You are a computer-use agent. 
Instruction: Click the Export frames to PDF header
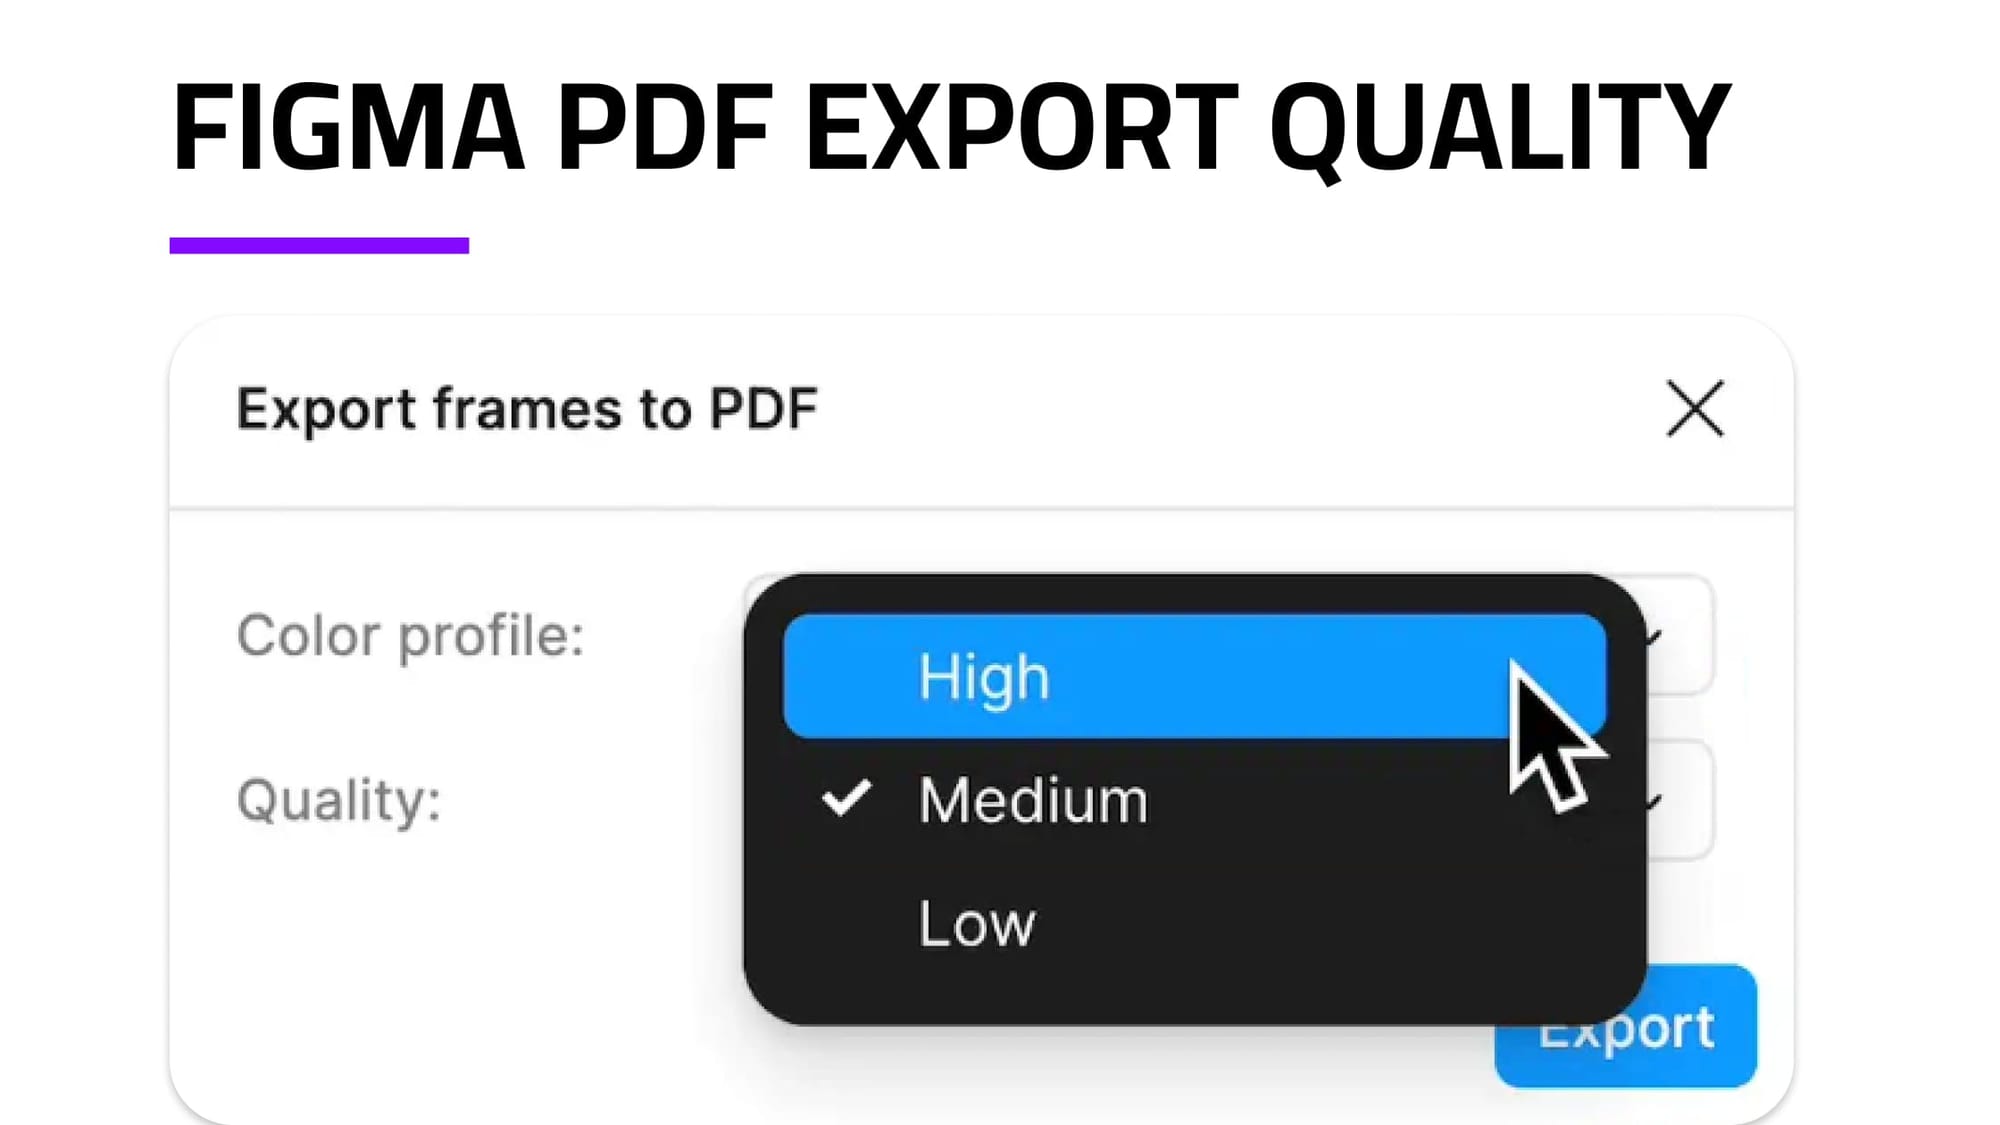pos(527,407)
